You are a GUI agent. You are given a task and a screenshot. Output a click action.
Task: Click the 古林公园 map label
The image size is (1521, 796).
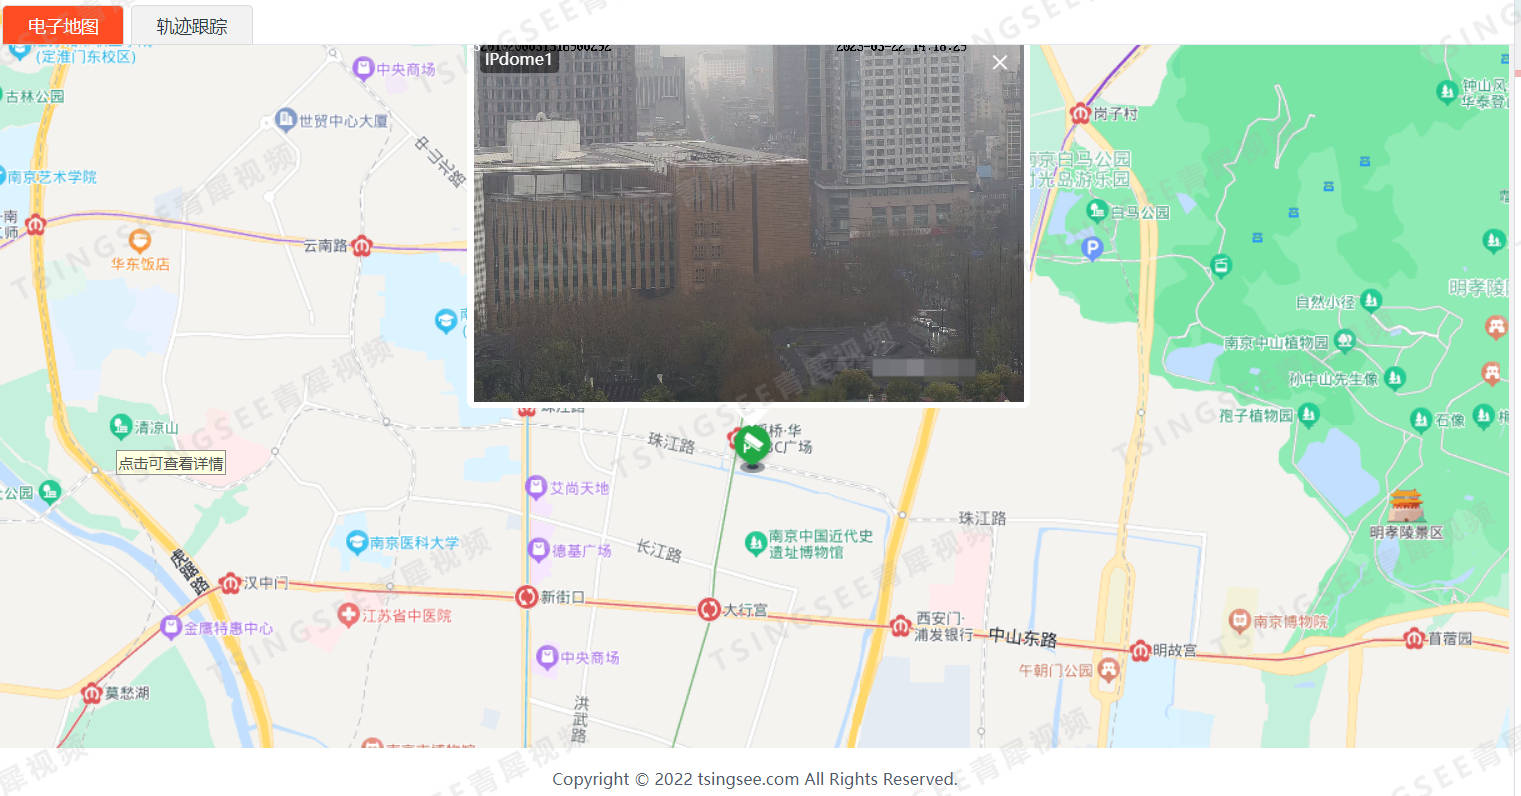35,97
